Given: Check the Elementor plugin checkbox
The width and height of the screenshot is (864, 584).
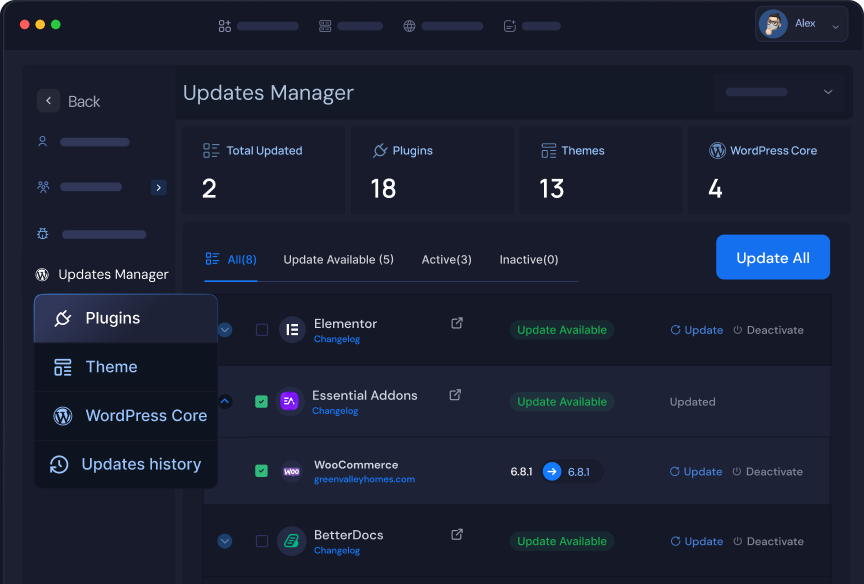Looking at the screenshot, I should (x=262, y=330).
